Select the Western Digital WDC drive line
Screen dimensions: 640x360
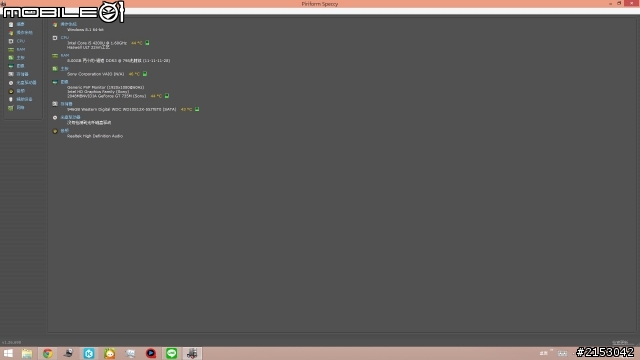122,109
